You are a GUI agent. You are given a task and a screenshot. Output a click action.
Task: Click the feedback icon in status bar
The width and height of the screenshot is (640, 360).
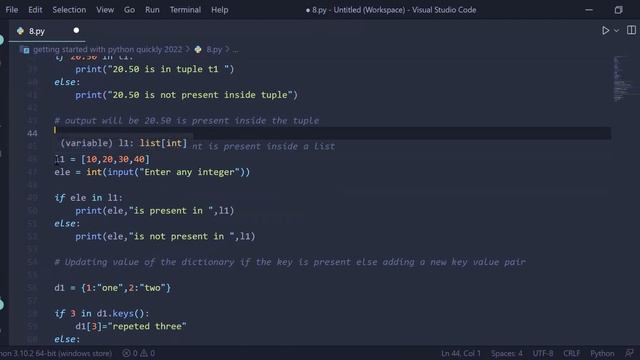click(x=629, y=353)
